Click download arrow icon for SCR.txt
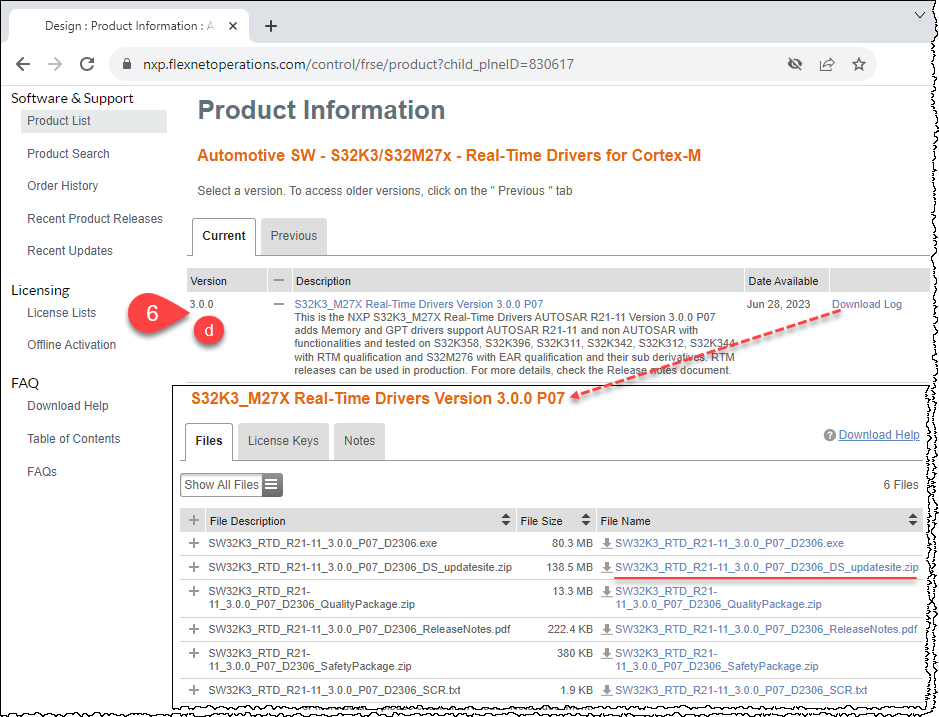This screenshot has height=717, width=939. [x=607, y=690]
